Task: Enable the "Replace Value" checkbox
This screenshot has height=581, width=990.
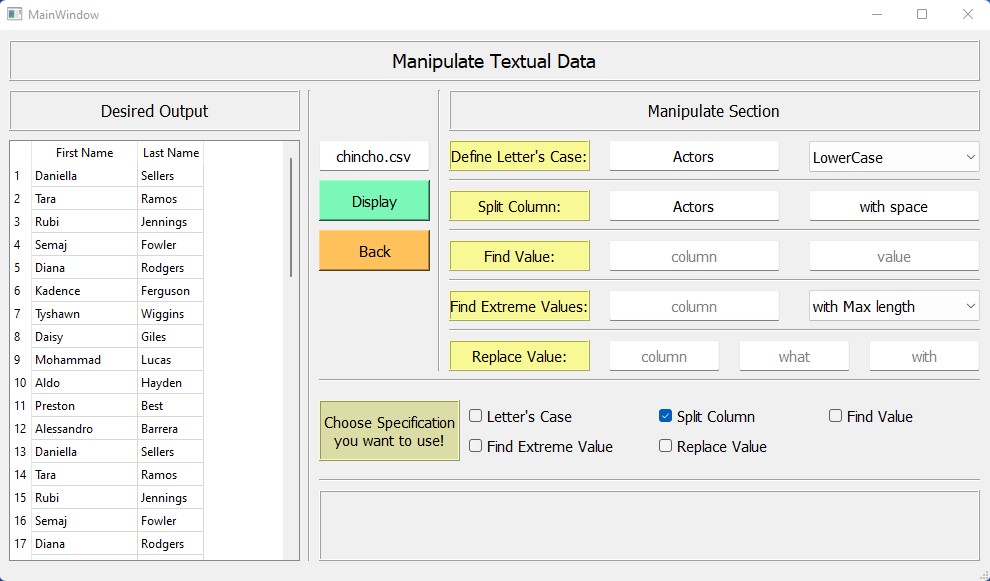Action: click(665, 447)
